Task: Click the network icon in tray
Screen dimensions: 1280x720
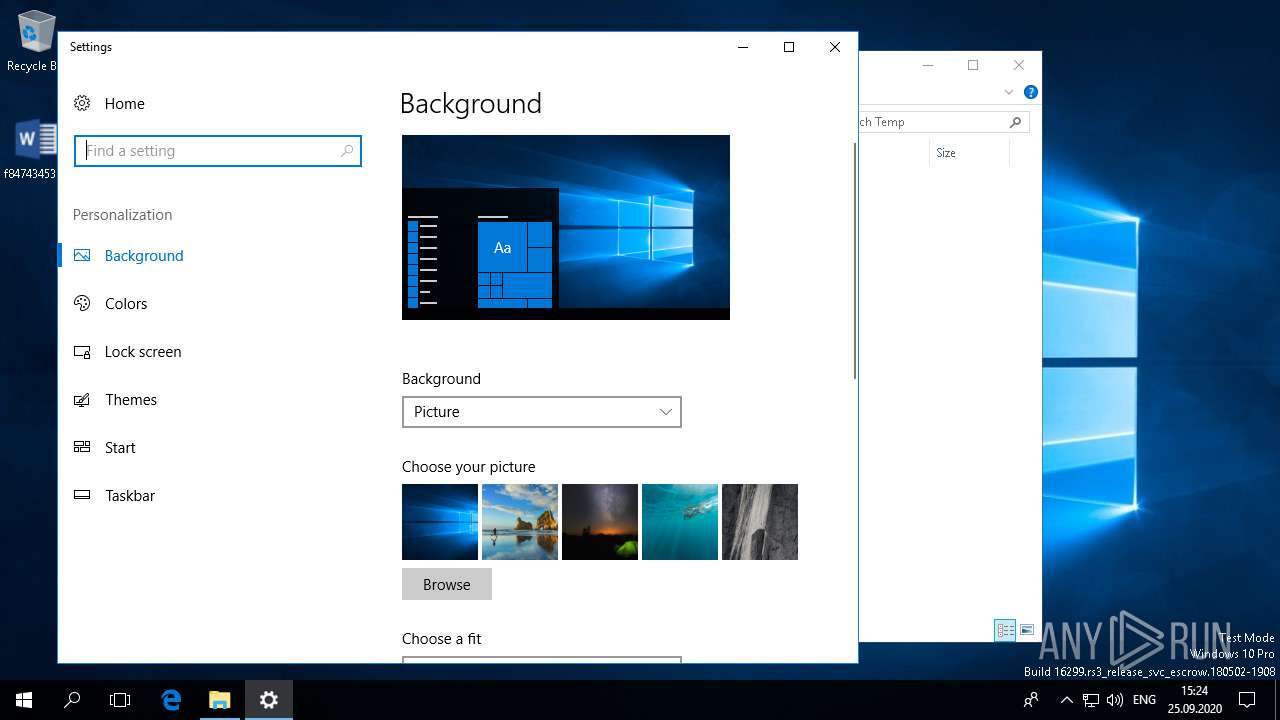Action: coord(1091,700)
